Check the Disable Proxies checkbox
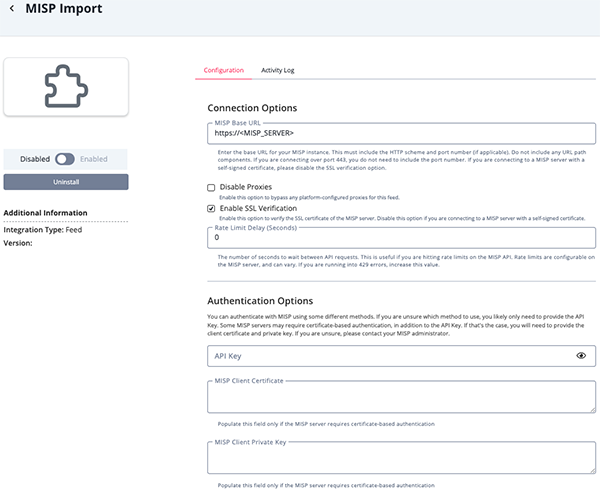This screenshot has width=600, height=489. pos(211,187)
